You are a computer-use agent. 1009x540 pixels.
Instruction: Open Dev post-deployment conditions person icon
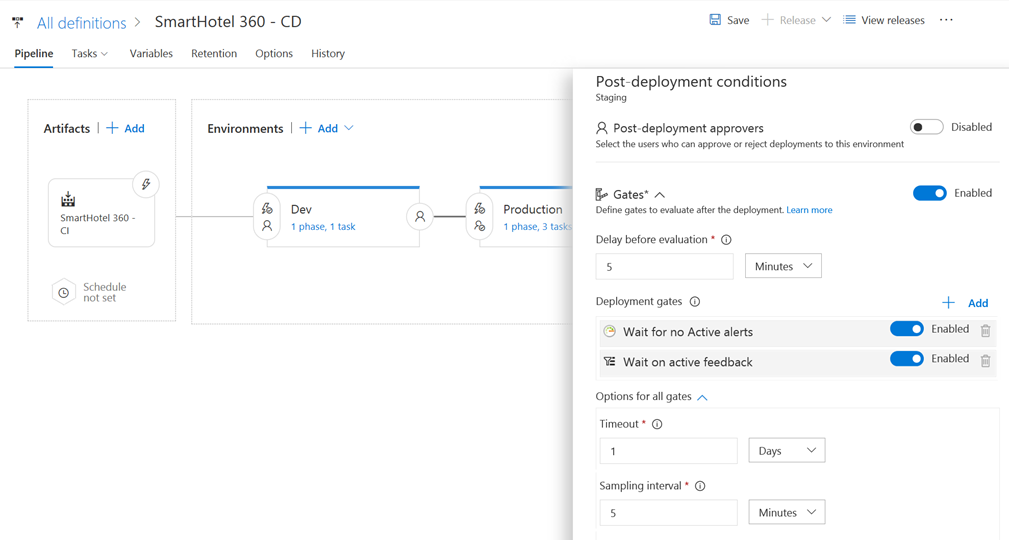tap(420, 216)
